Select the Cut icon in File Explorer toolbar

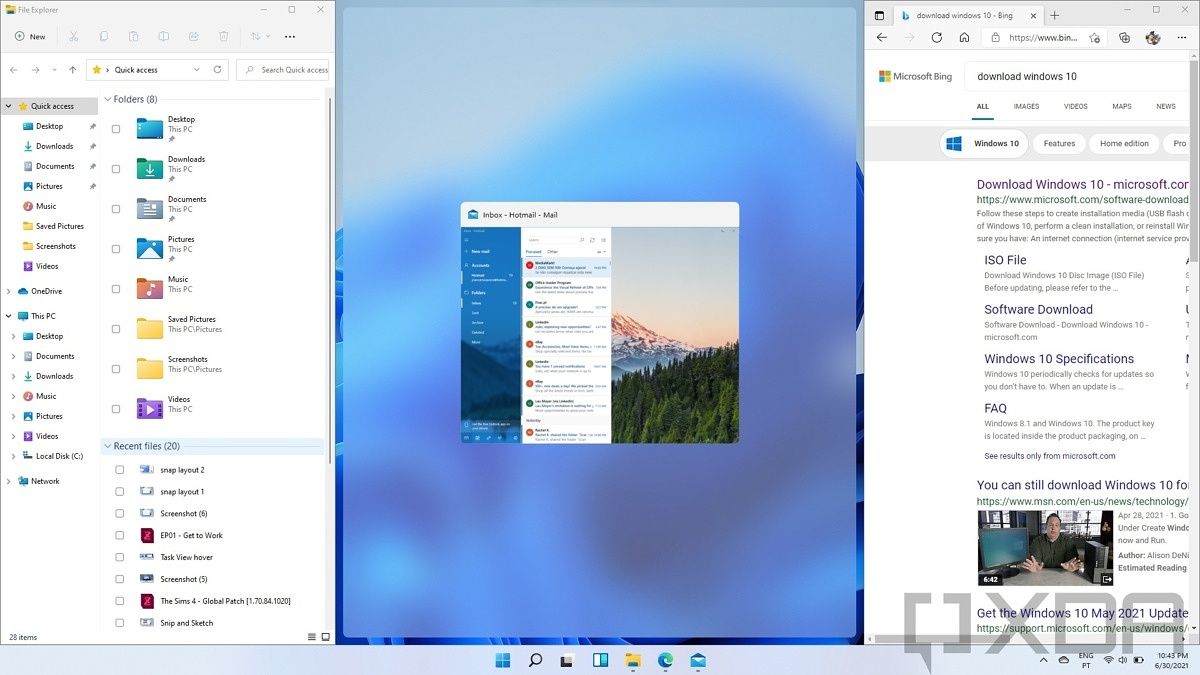click(x=74, y=36)
